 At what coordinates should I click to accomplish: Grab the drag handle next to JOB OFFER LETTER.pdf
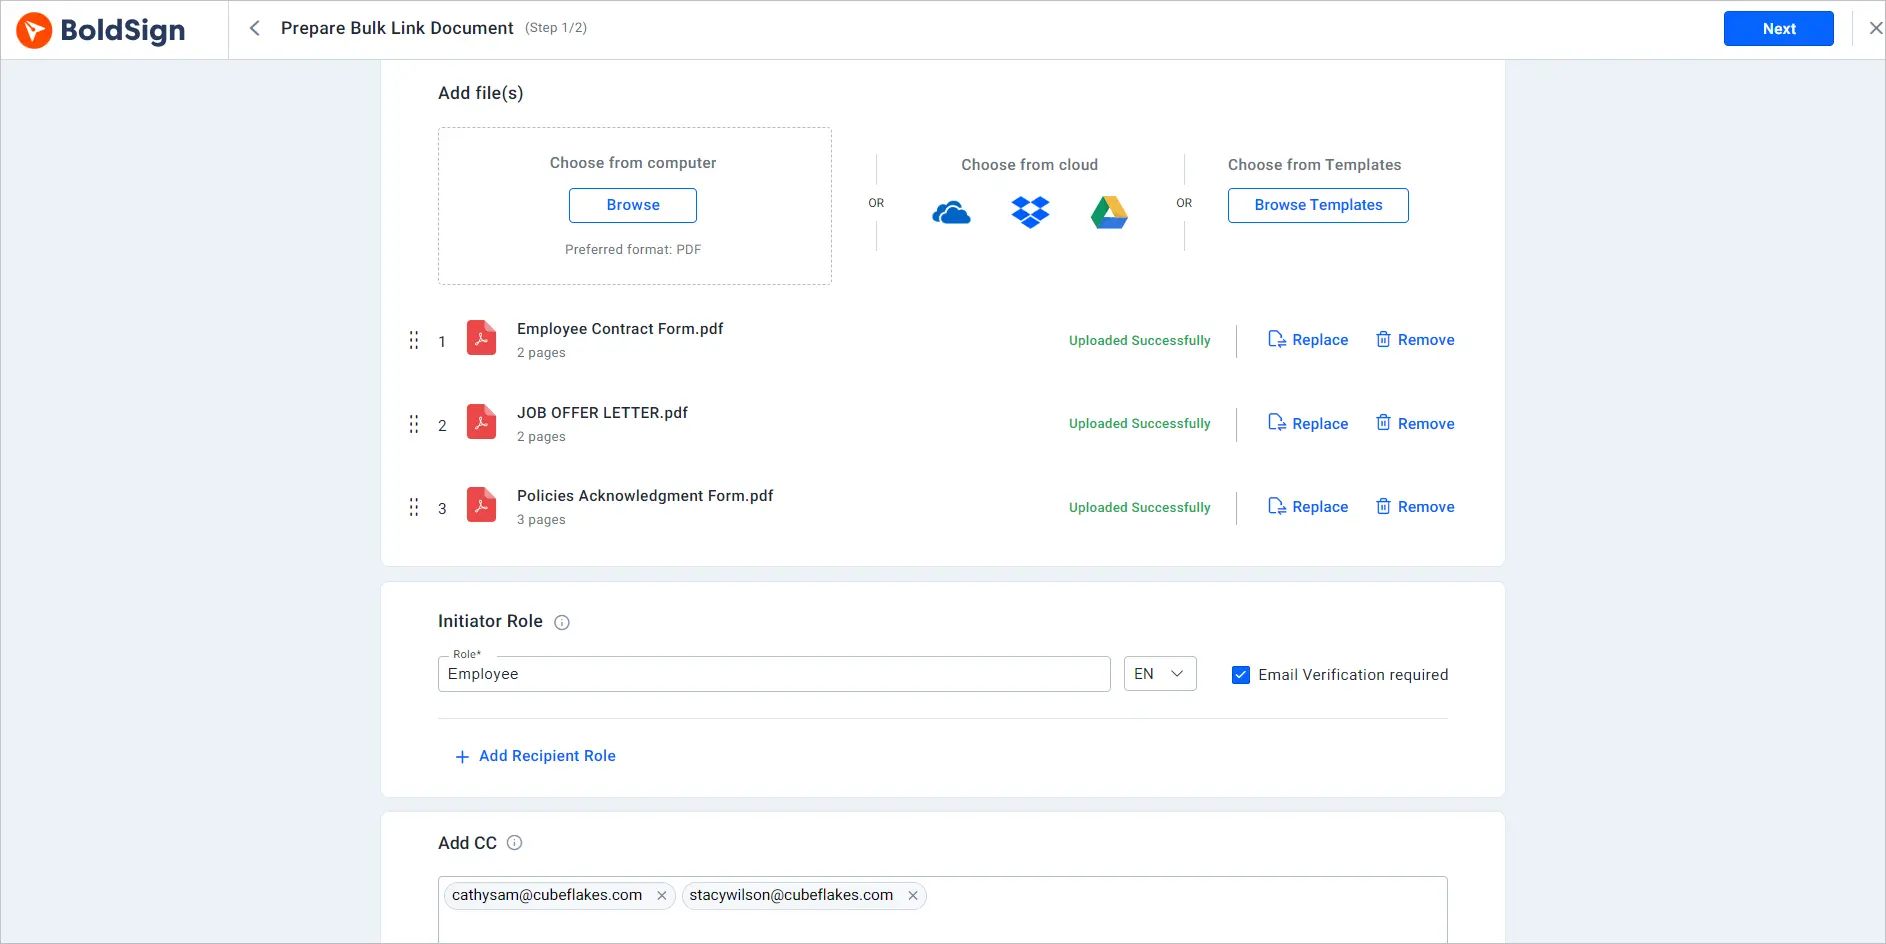(414, 424)
